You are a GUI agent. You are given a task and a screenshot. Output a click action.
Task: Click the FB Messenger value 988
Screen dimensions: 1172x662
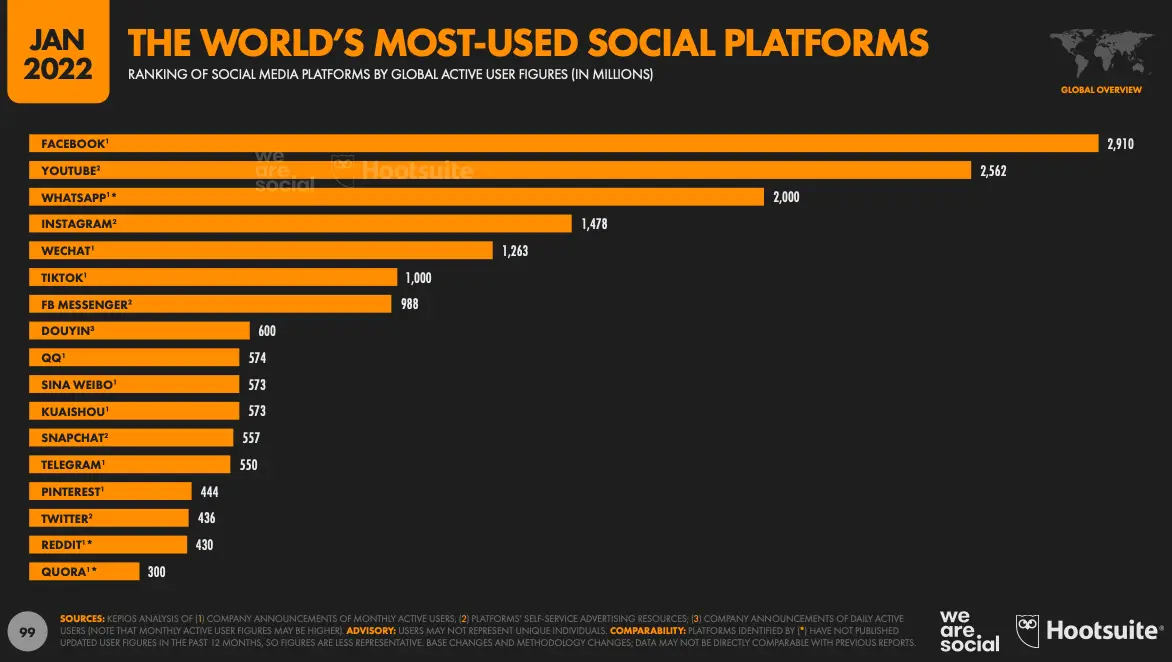pos(409,304)
